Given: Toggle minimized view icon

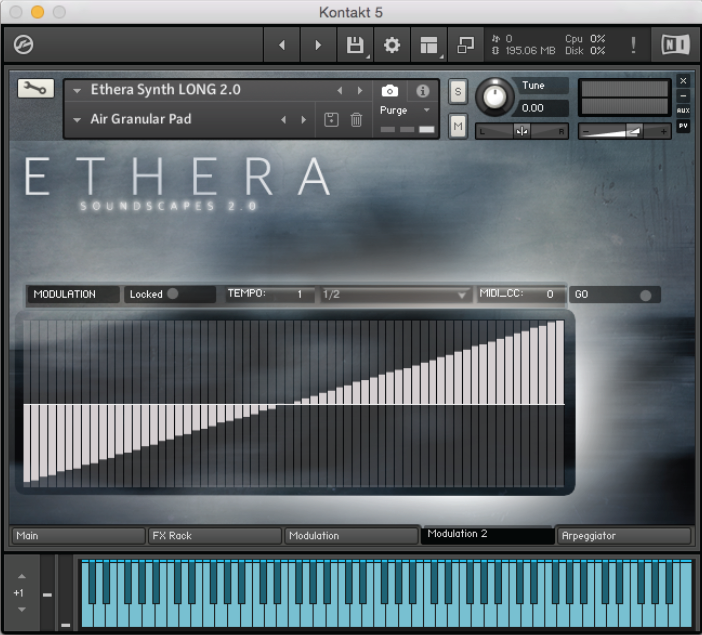Looking at the screenshot, I should pos(466,45).
